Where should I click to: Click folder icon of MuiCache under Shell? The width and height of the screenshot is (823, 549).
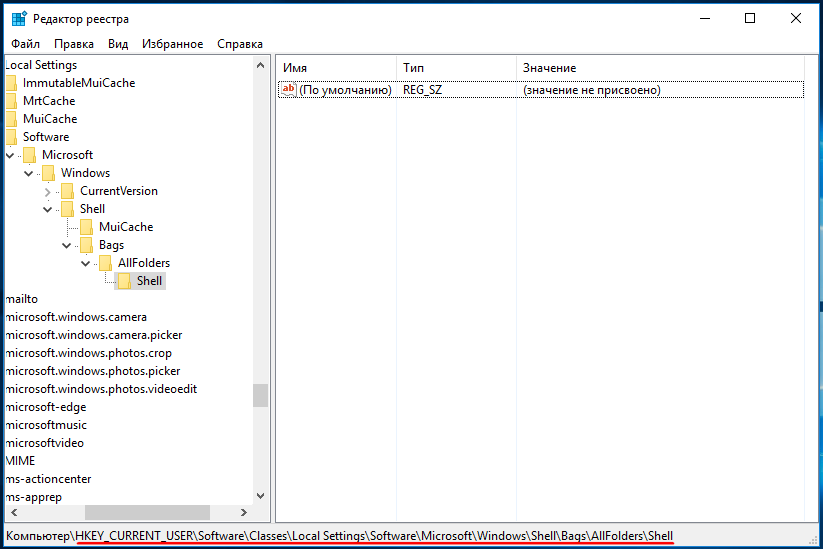[x=87, y=227]
